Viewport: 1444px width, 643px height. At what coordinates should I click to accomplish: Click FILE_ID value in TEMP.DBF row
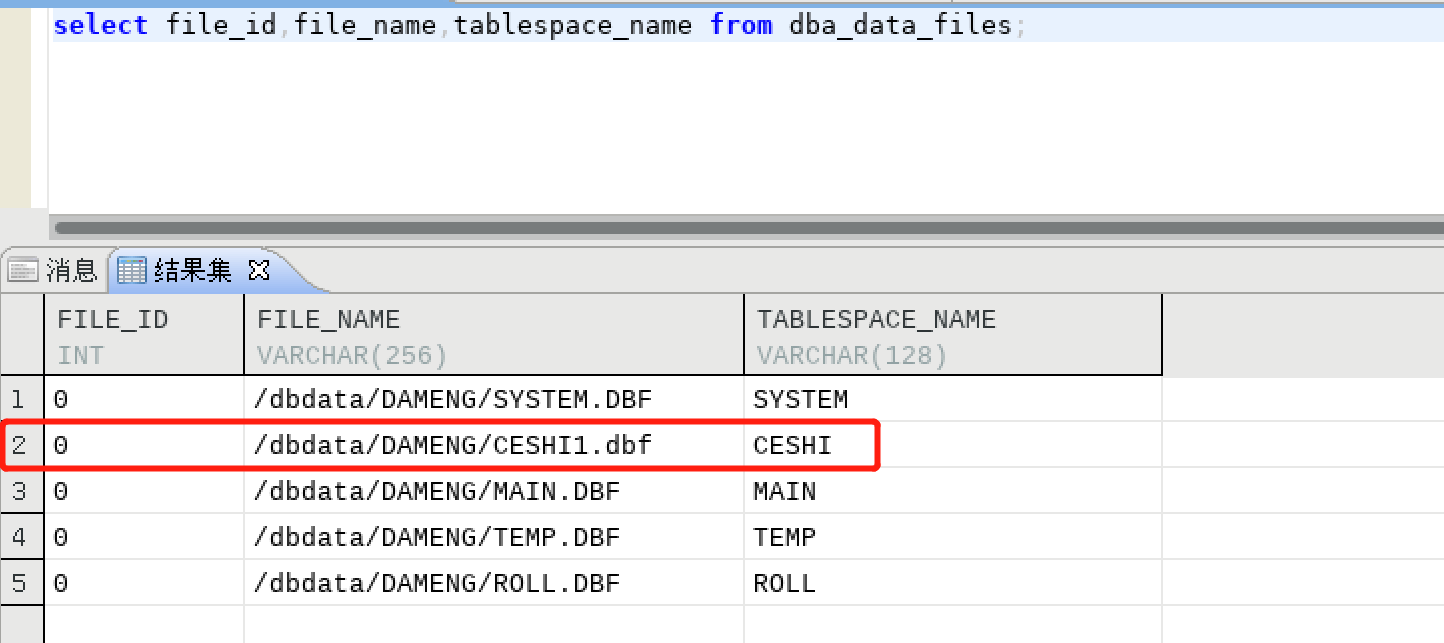pos(144,538)
